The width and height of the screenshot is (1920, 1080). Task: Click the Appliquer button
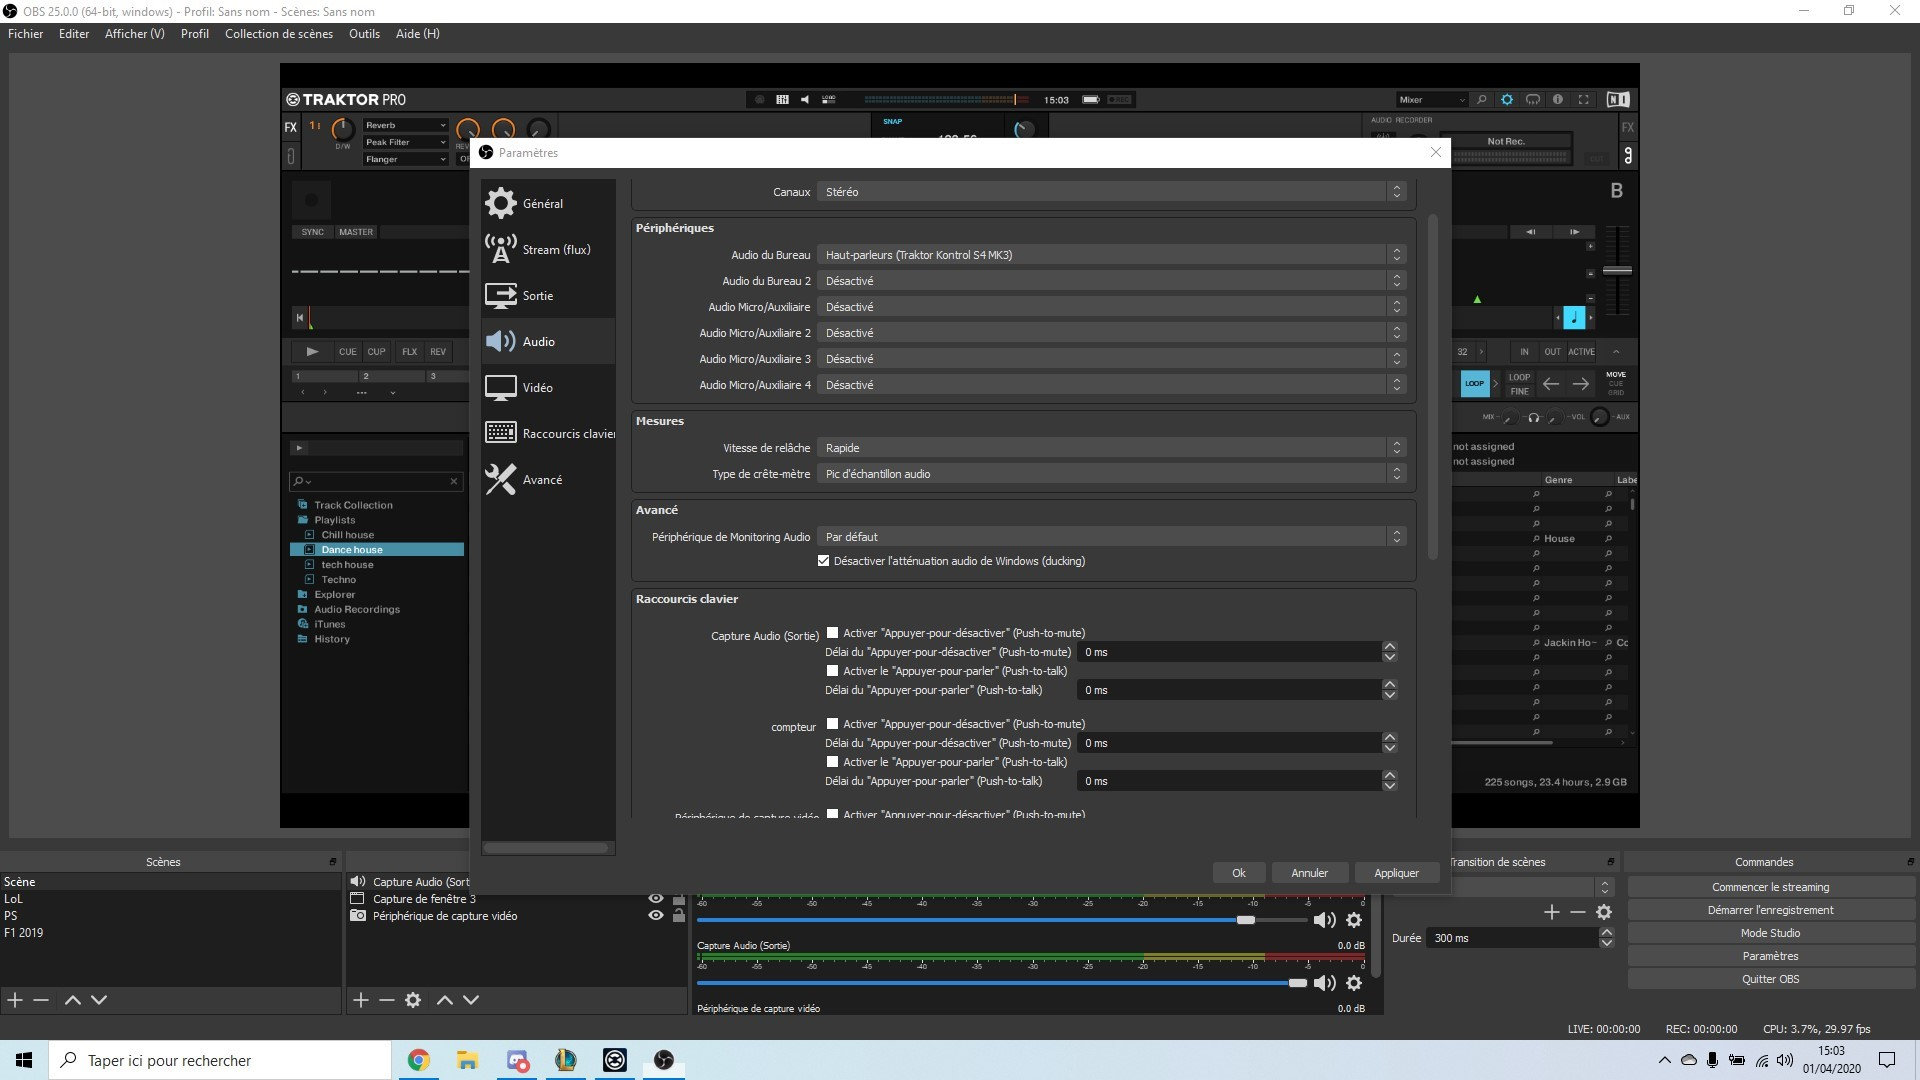[1396, 872]
